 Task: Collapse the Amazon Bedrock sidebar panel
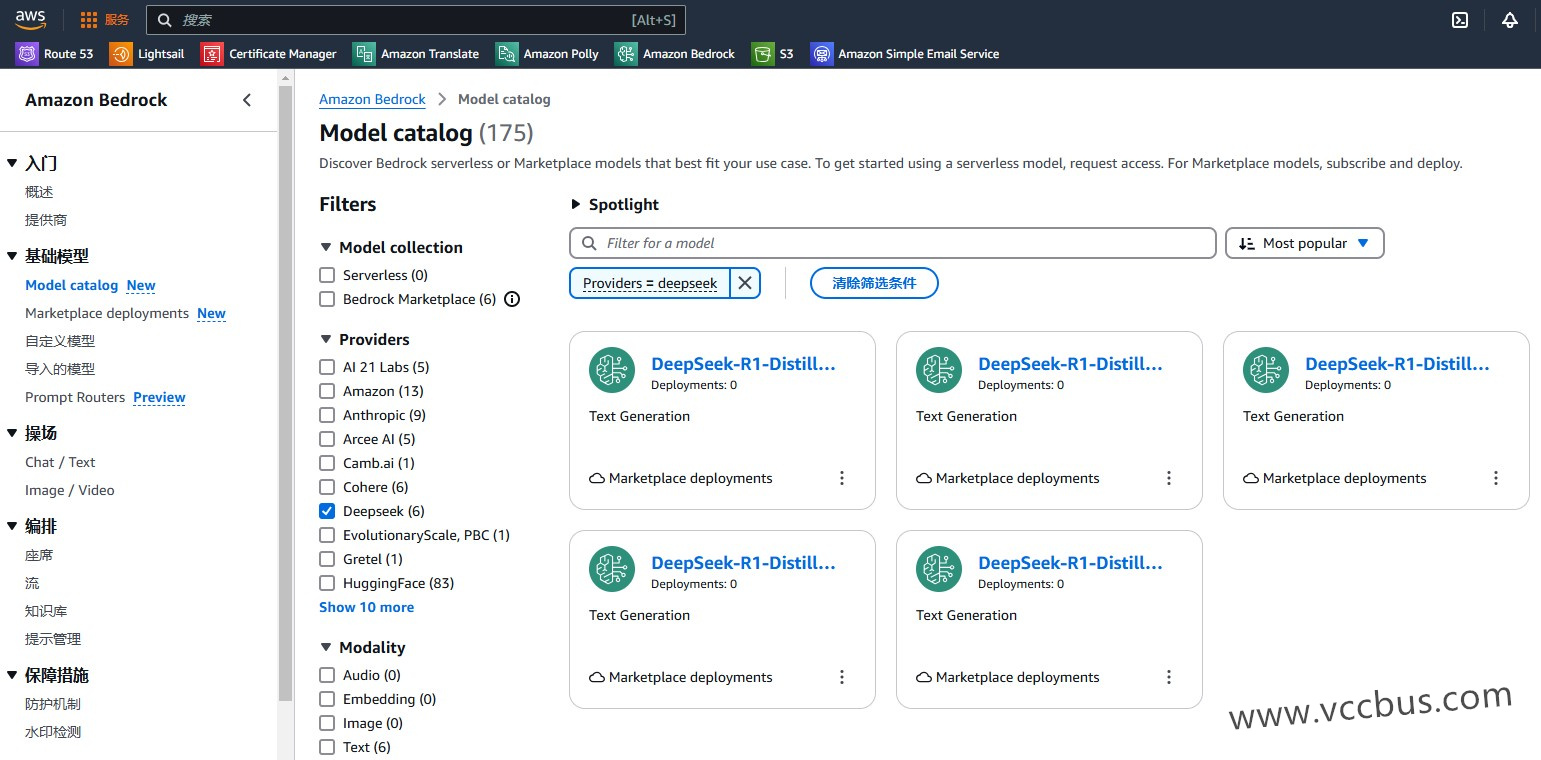click(x=247, y=100)
